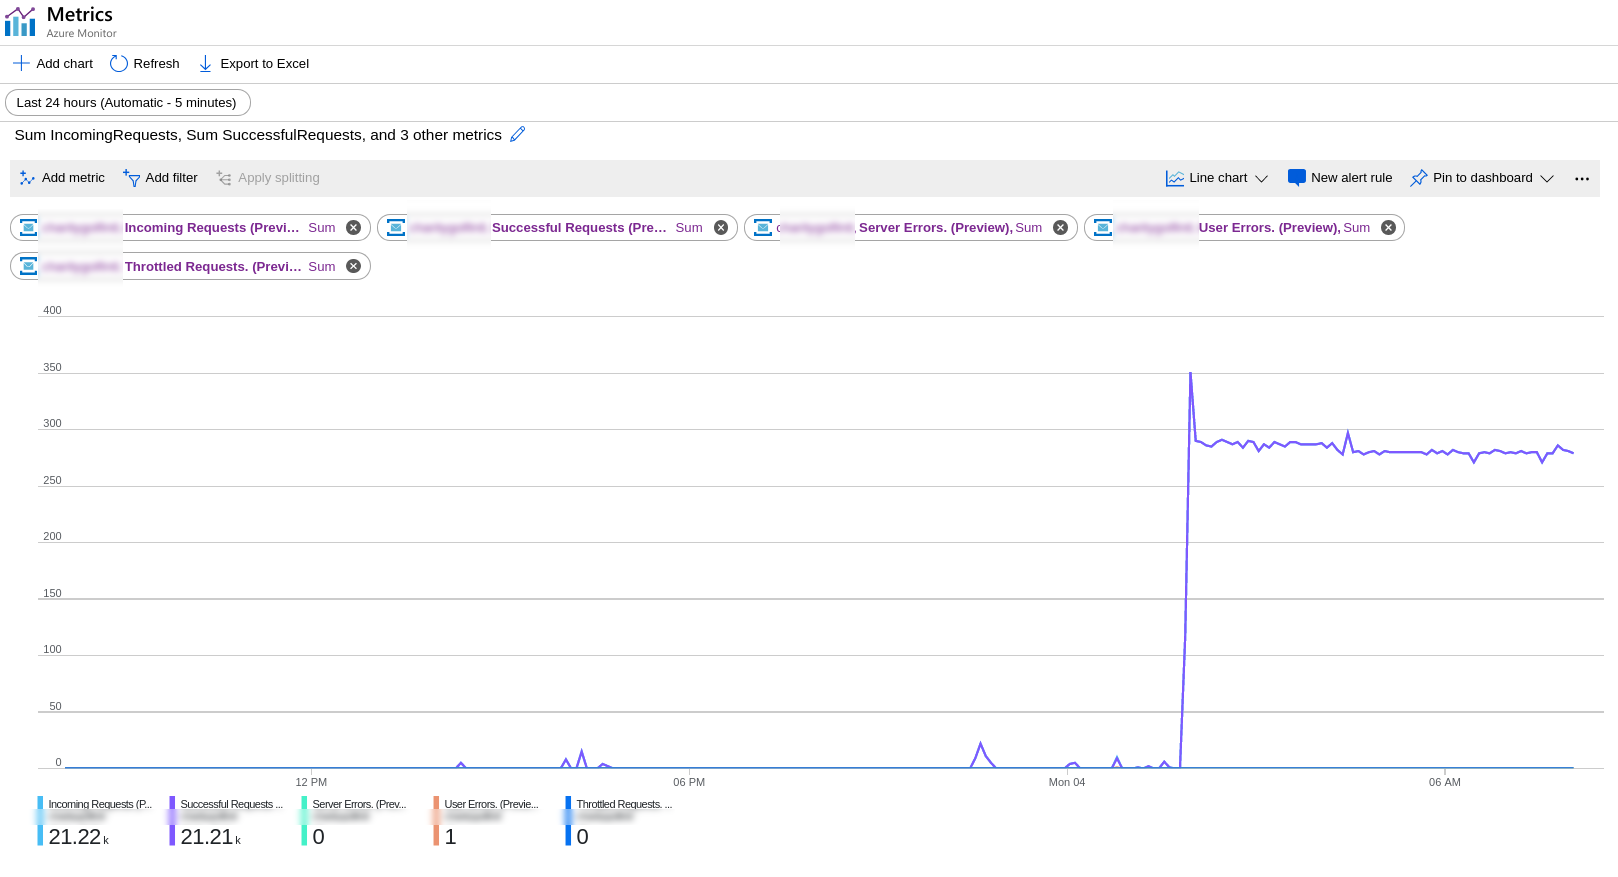Click Server Errors legend color bar
This screenshot has width=1618, height=877.
pos(304,821)
